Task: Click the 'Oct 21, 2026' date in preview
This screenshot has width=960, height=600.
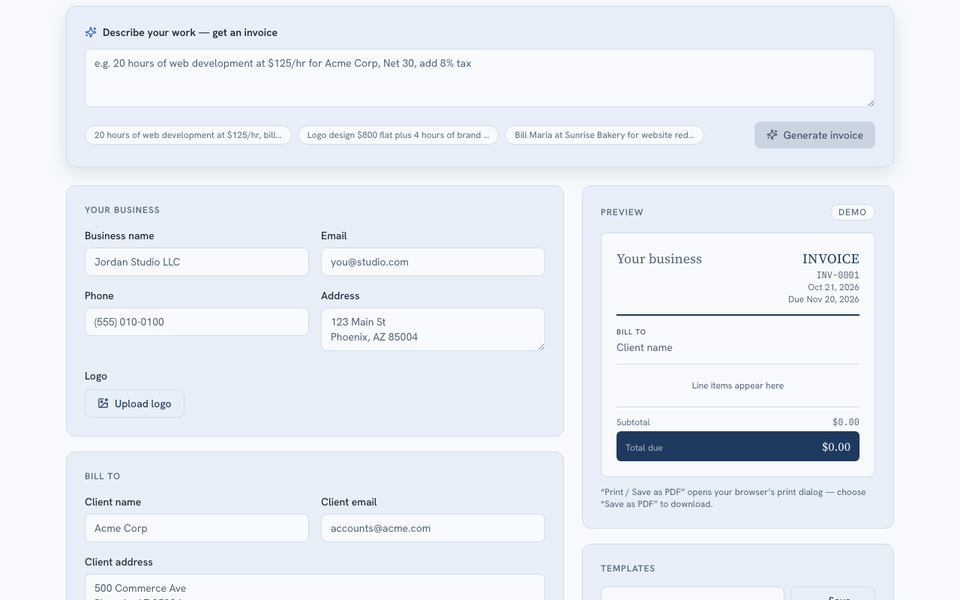Action: pos(833,287)
